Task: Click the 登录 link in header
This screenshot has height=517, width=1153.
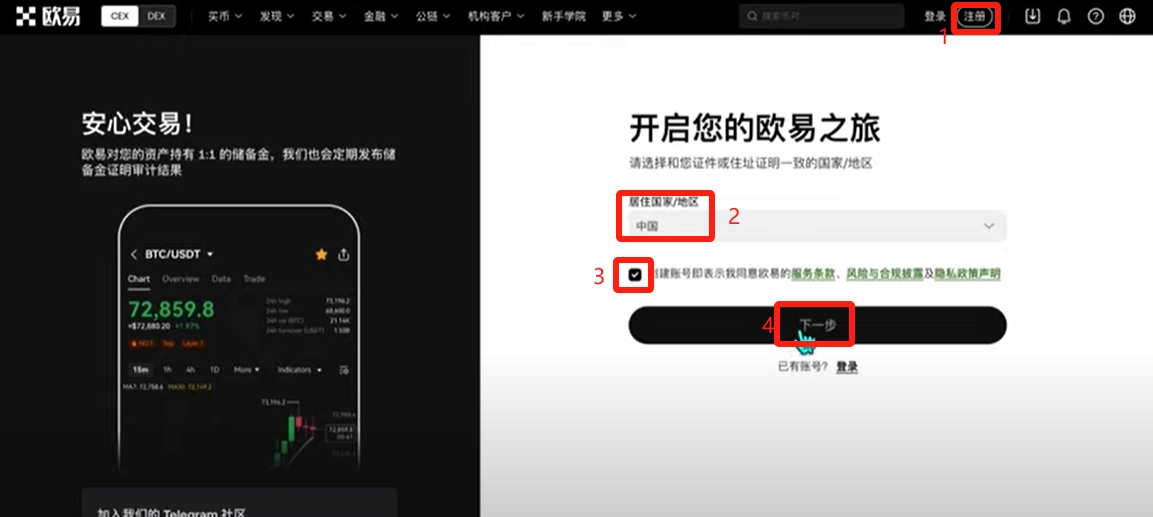Action: pos(935,16)
